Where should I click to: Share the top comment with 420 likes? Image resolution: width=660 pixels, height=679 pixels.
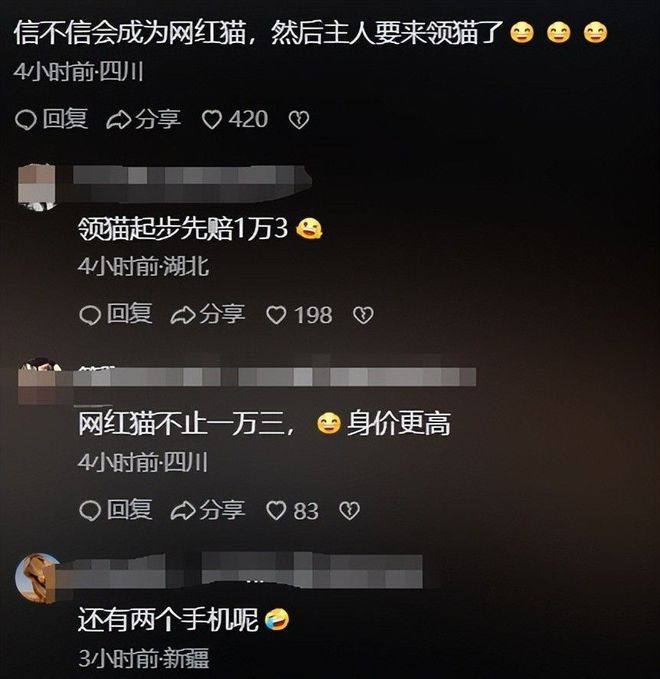[143, 119]
